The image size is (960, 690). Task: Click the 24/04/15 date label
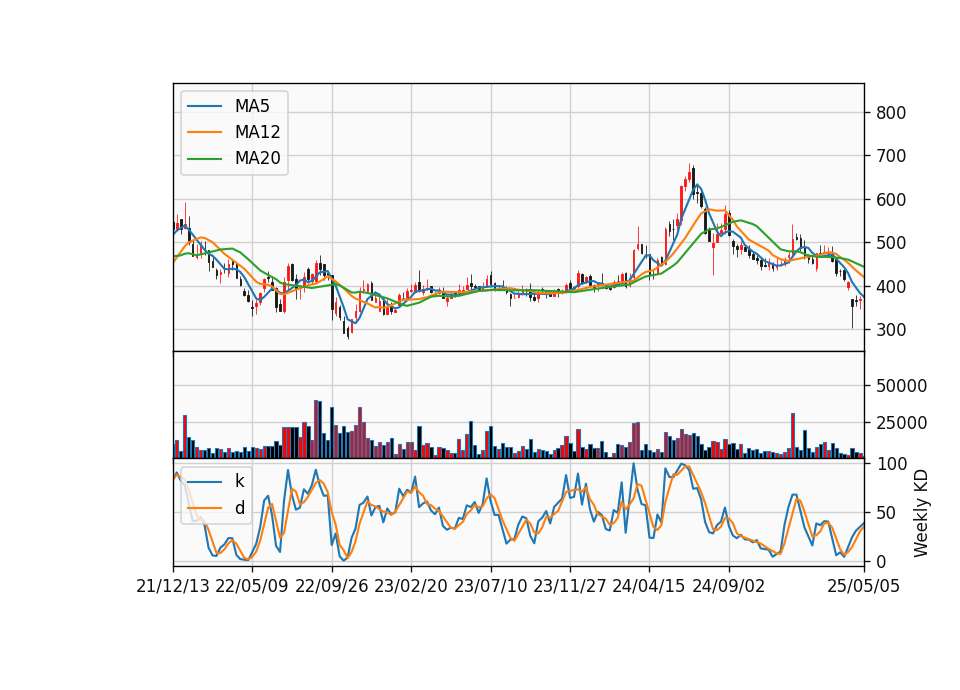(649, 587)
